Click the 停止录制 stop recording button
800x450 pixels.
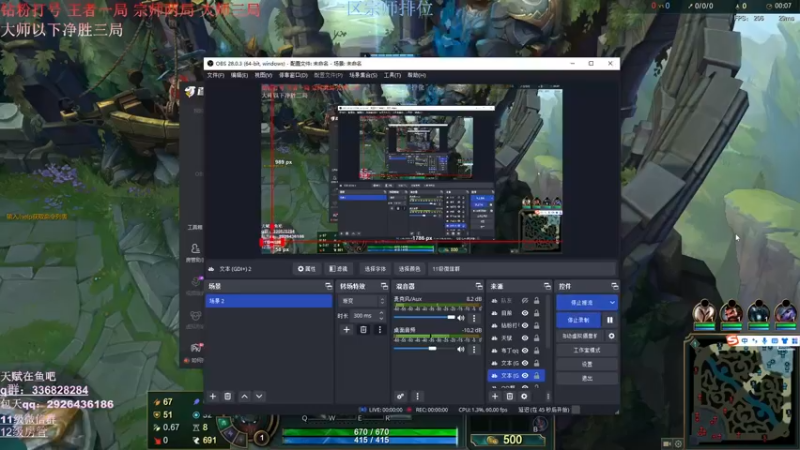coord(579,320)
